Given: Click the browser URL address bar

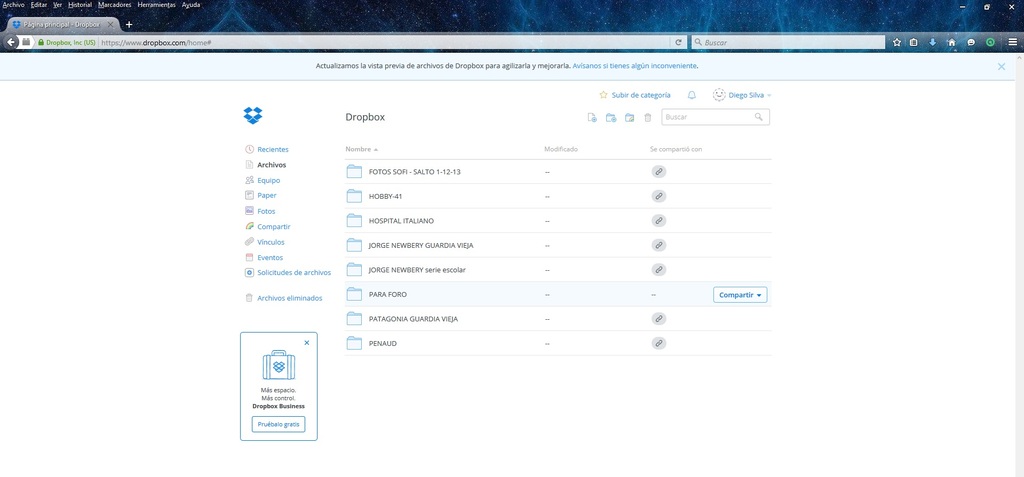Looking at the screenshot, I should [x=385, y=42].
